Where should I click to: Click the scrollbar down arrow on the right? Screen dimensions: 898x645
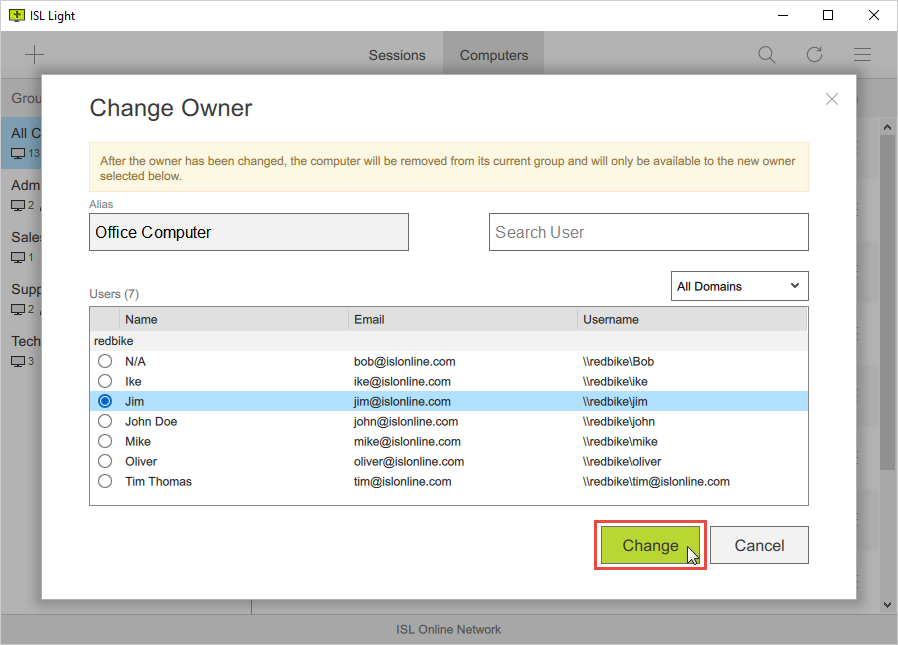[887, 604]
